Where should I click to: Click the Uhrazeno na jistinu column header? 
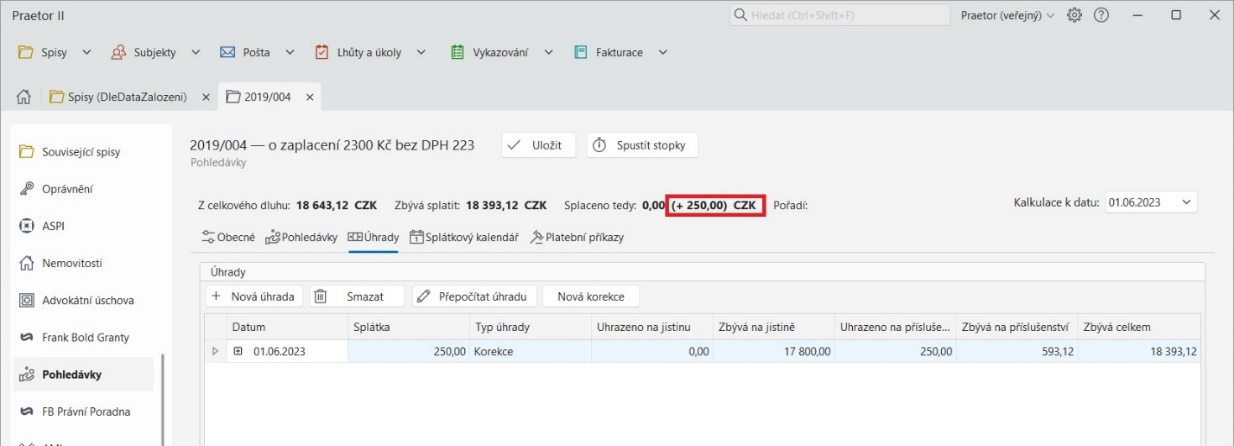tap(651, 327)
